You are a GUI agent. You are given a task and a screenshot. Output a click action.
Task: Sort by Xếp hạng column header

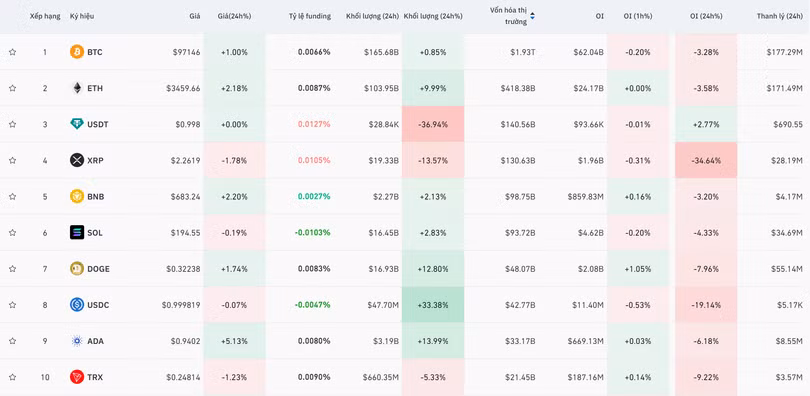(45, 17)
